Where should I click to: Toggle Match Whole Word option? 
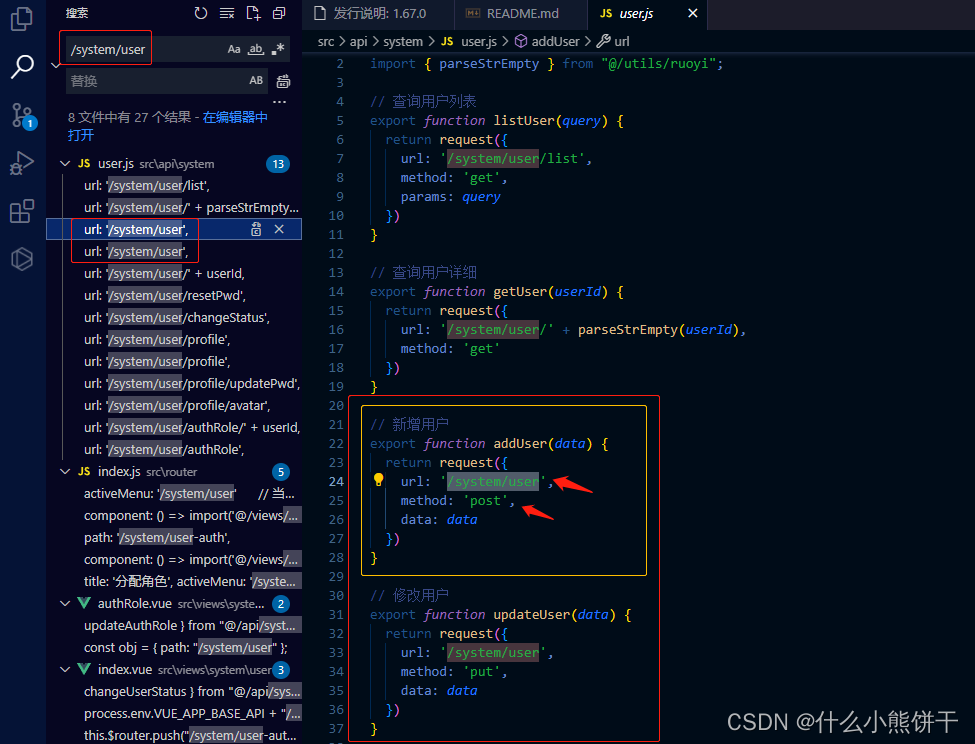[256, 49]
